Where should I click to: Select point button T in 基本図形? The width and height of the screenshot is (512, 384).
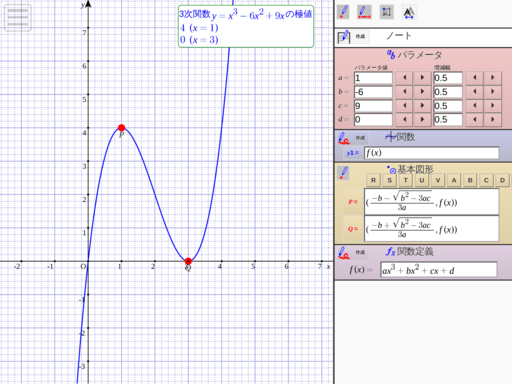[x=406, y=180]
